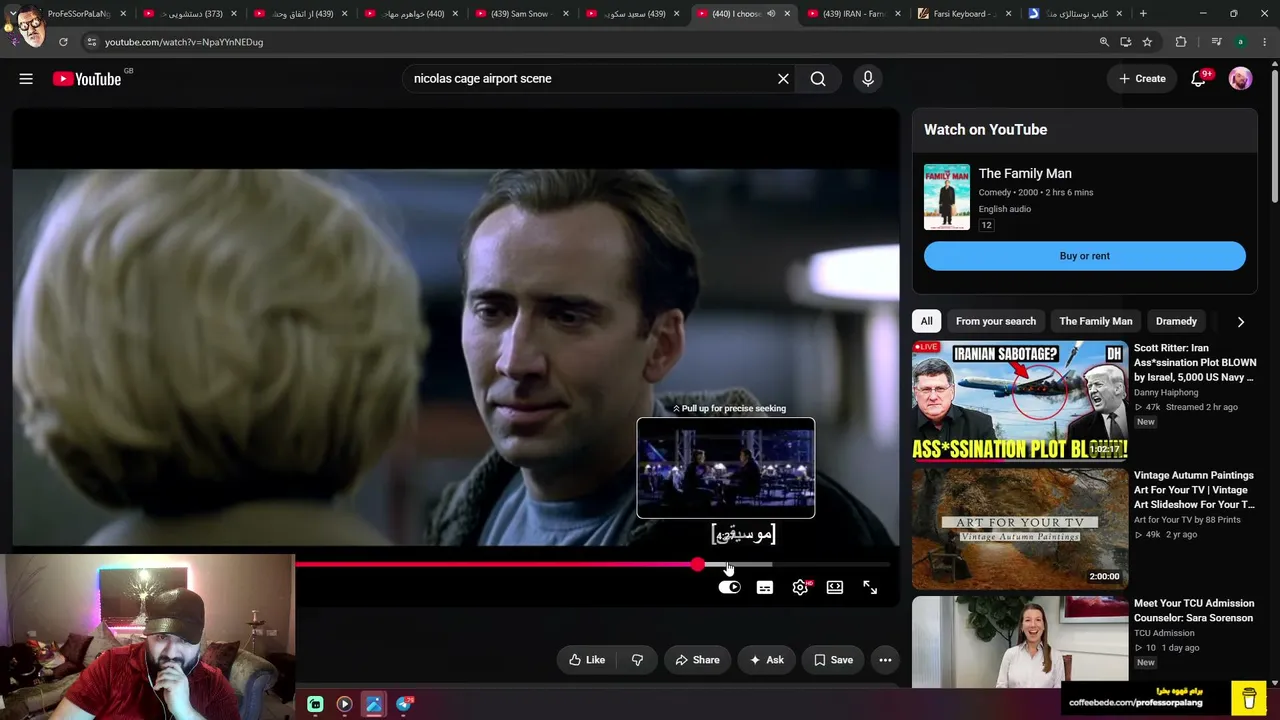Select the All filter chip
The height and width of the screenshot is (720, 1280).
click(927, 321)
